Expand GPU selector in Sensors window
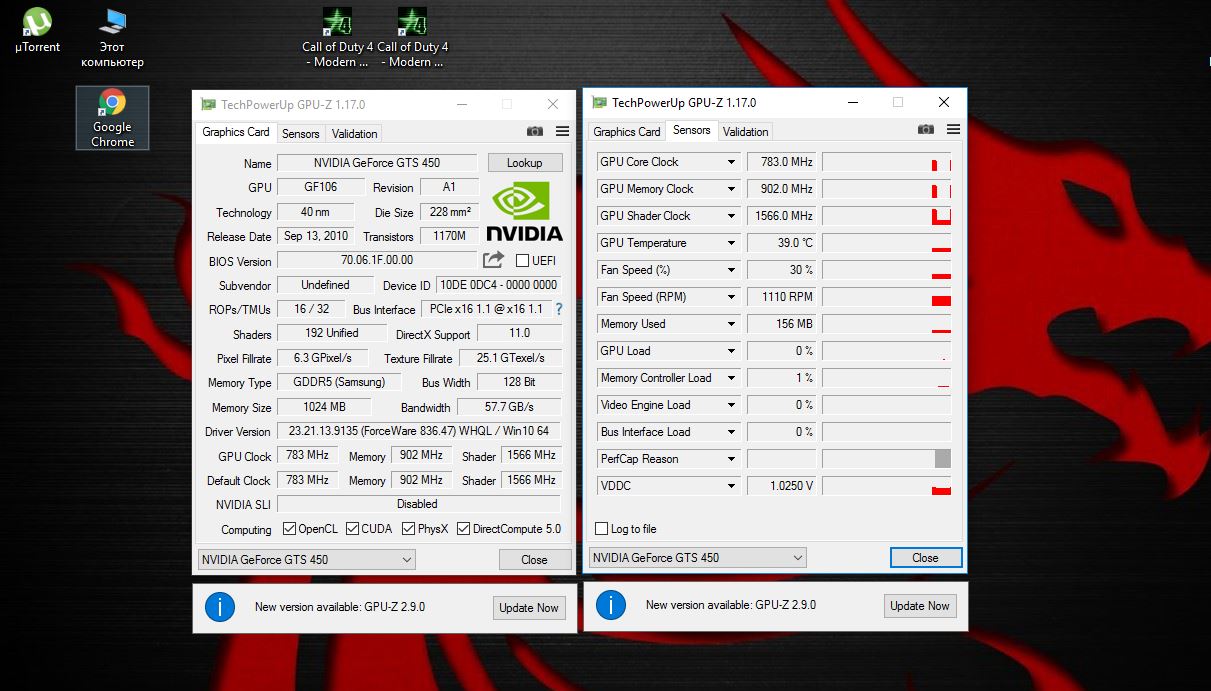Screen dimensions: 1211x691 point(797,558)
